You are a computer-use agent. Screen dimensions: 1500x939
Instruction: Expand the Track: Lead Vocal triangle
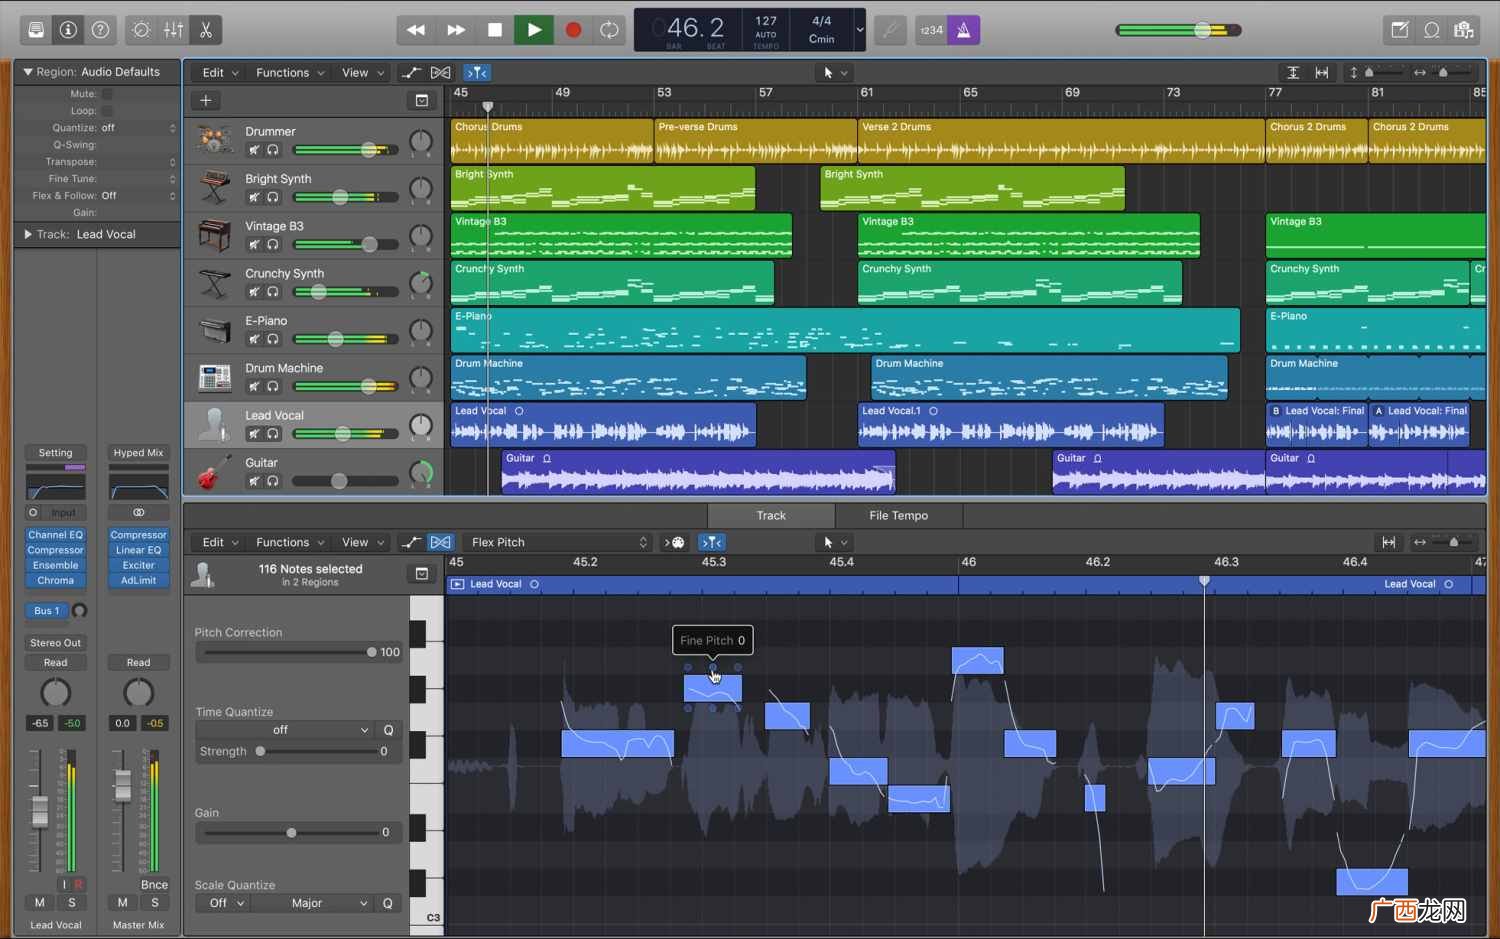click(x=27, y=234)
